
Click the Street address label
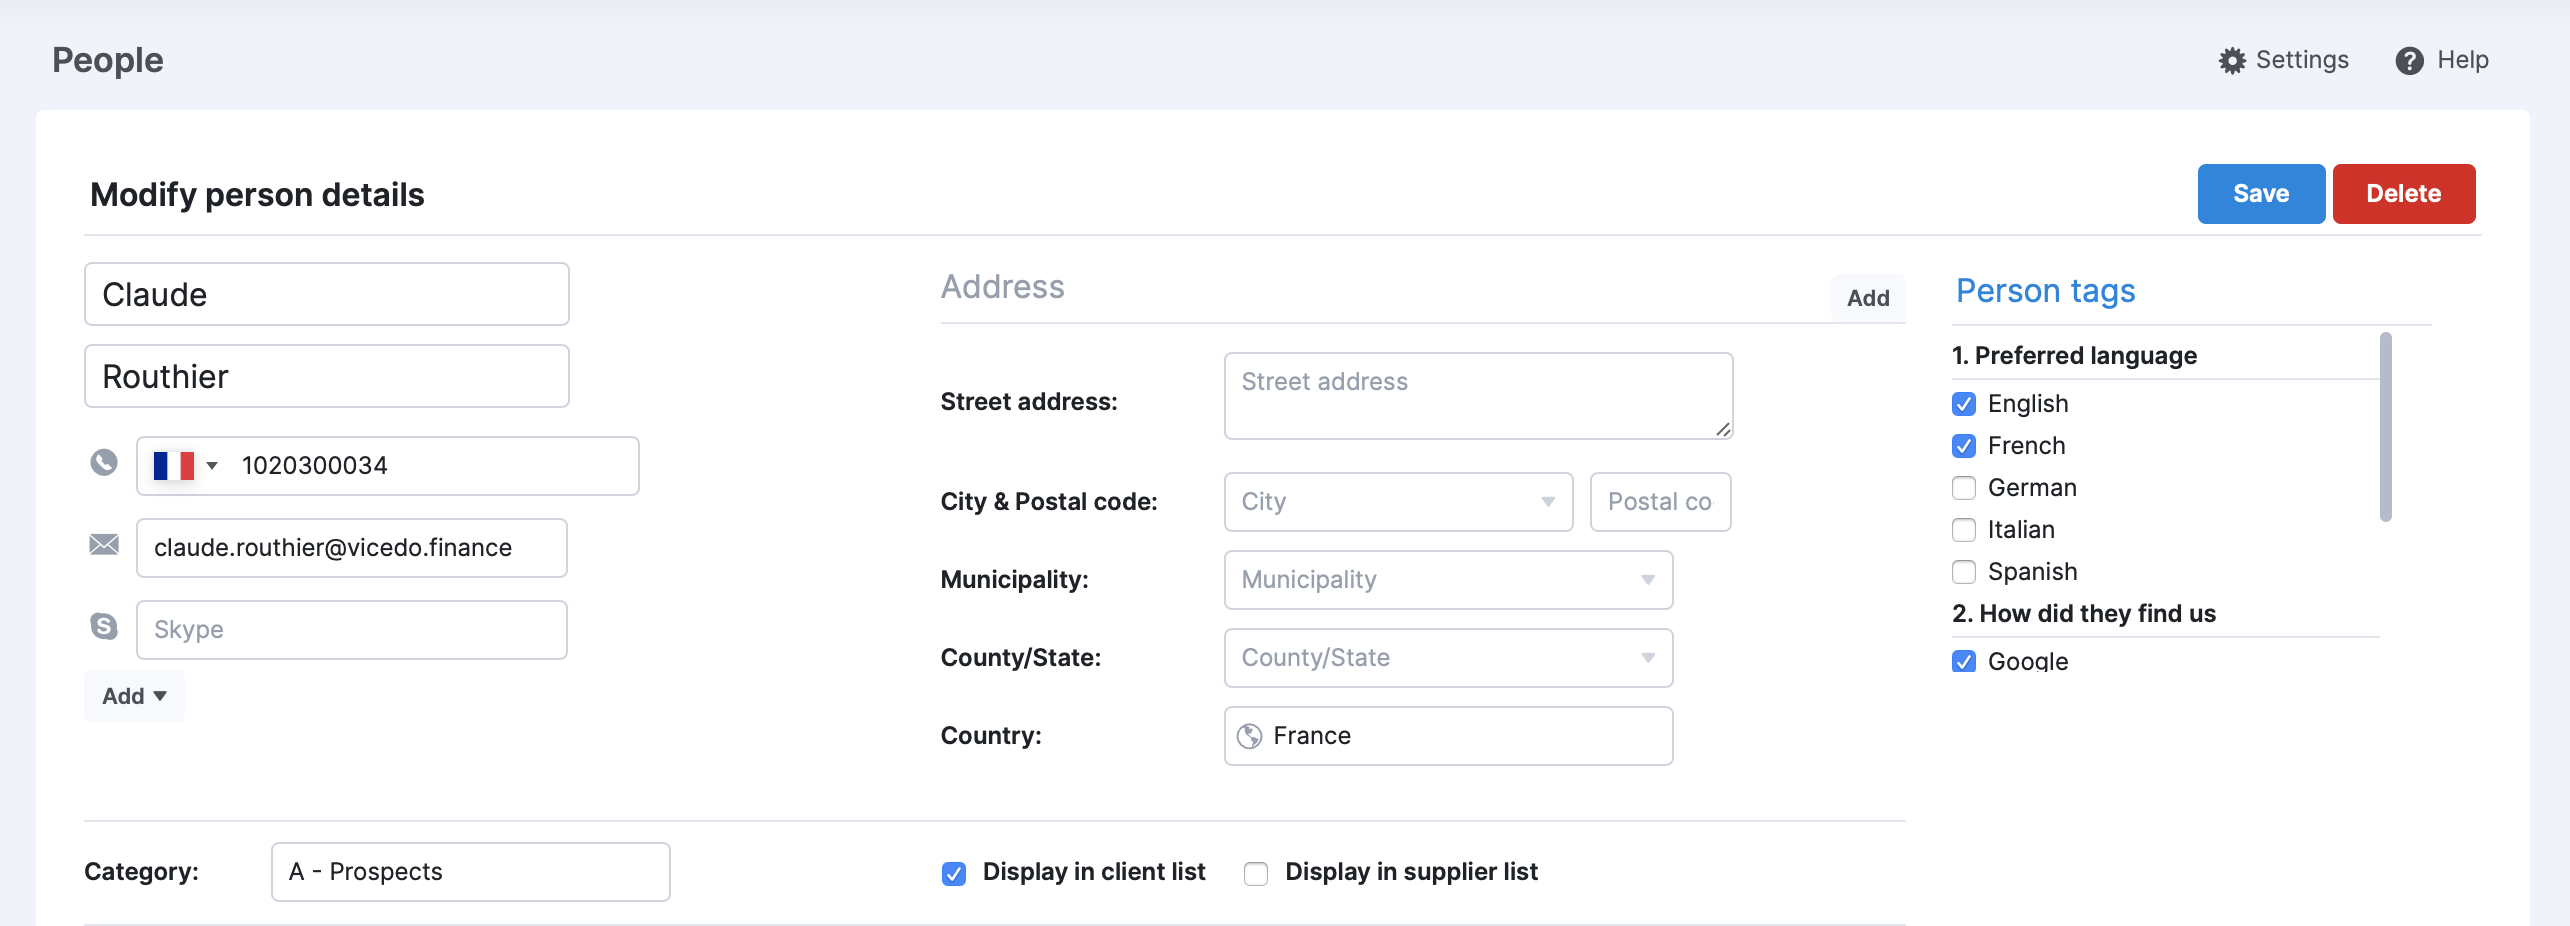[1029, 402]
